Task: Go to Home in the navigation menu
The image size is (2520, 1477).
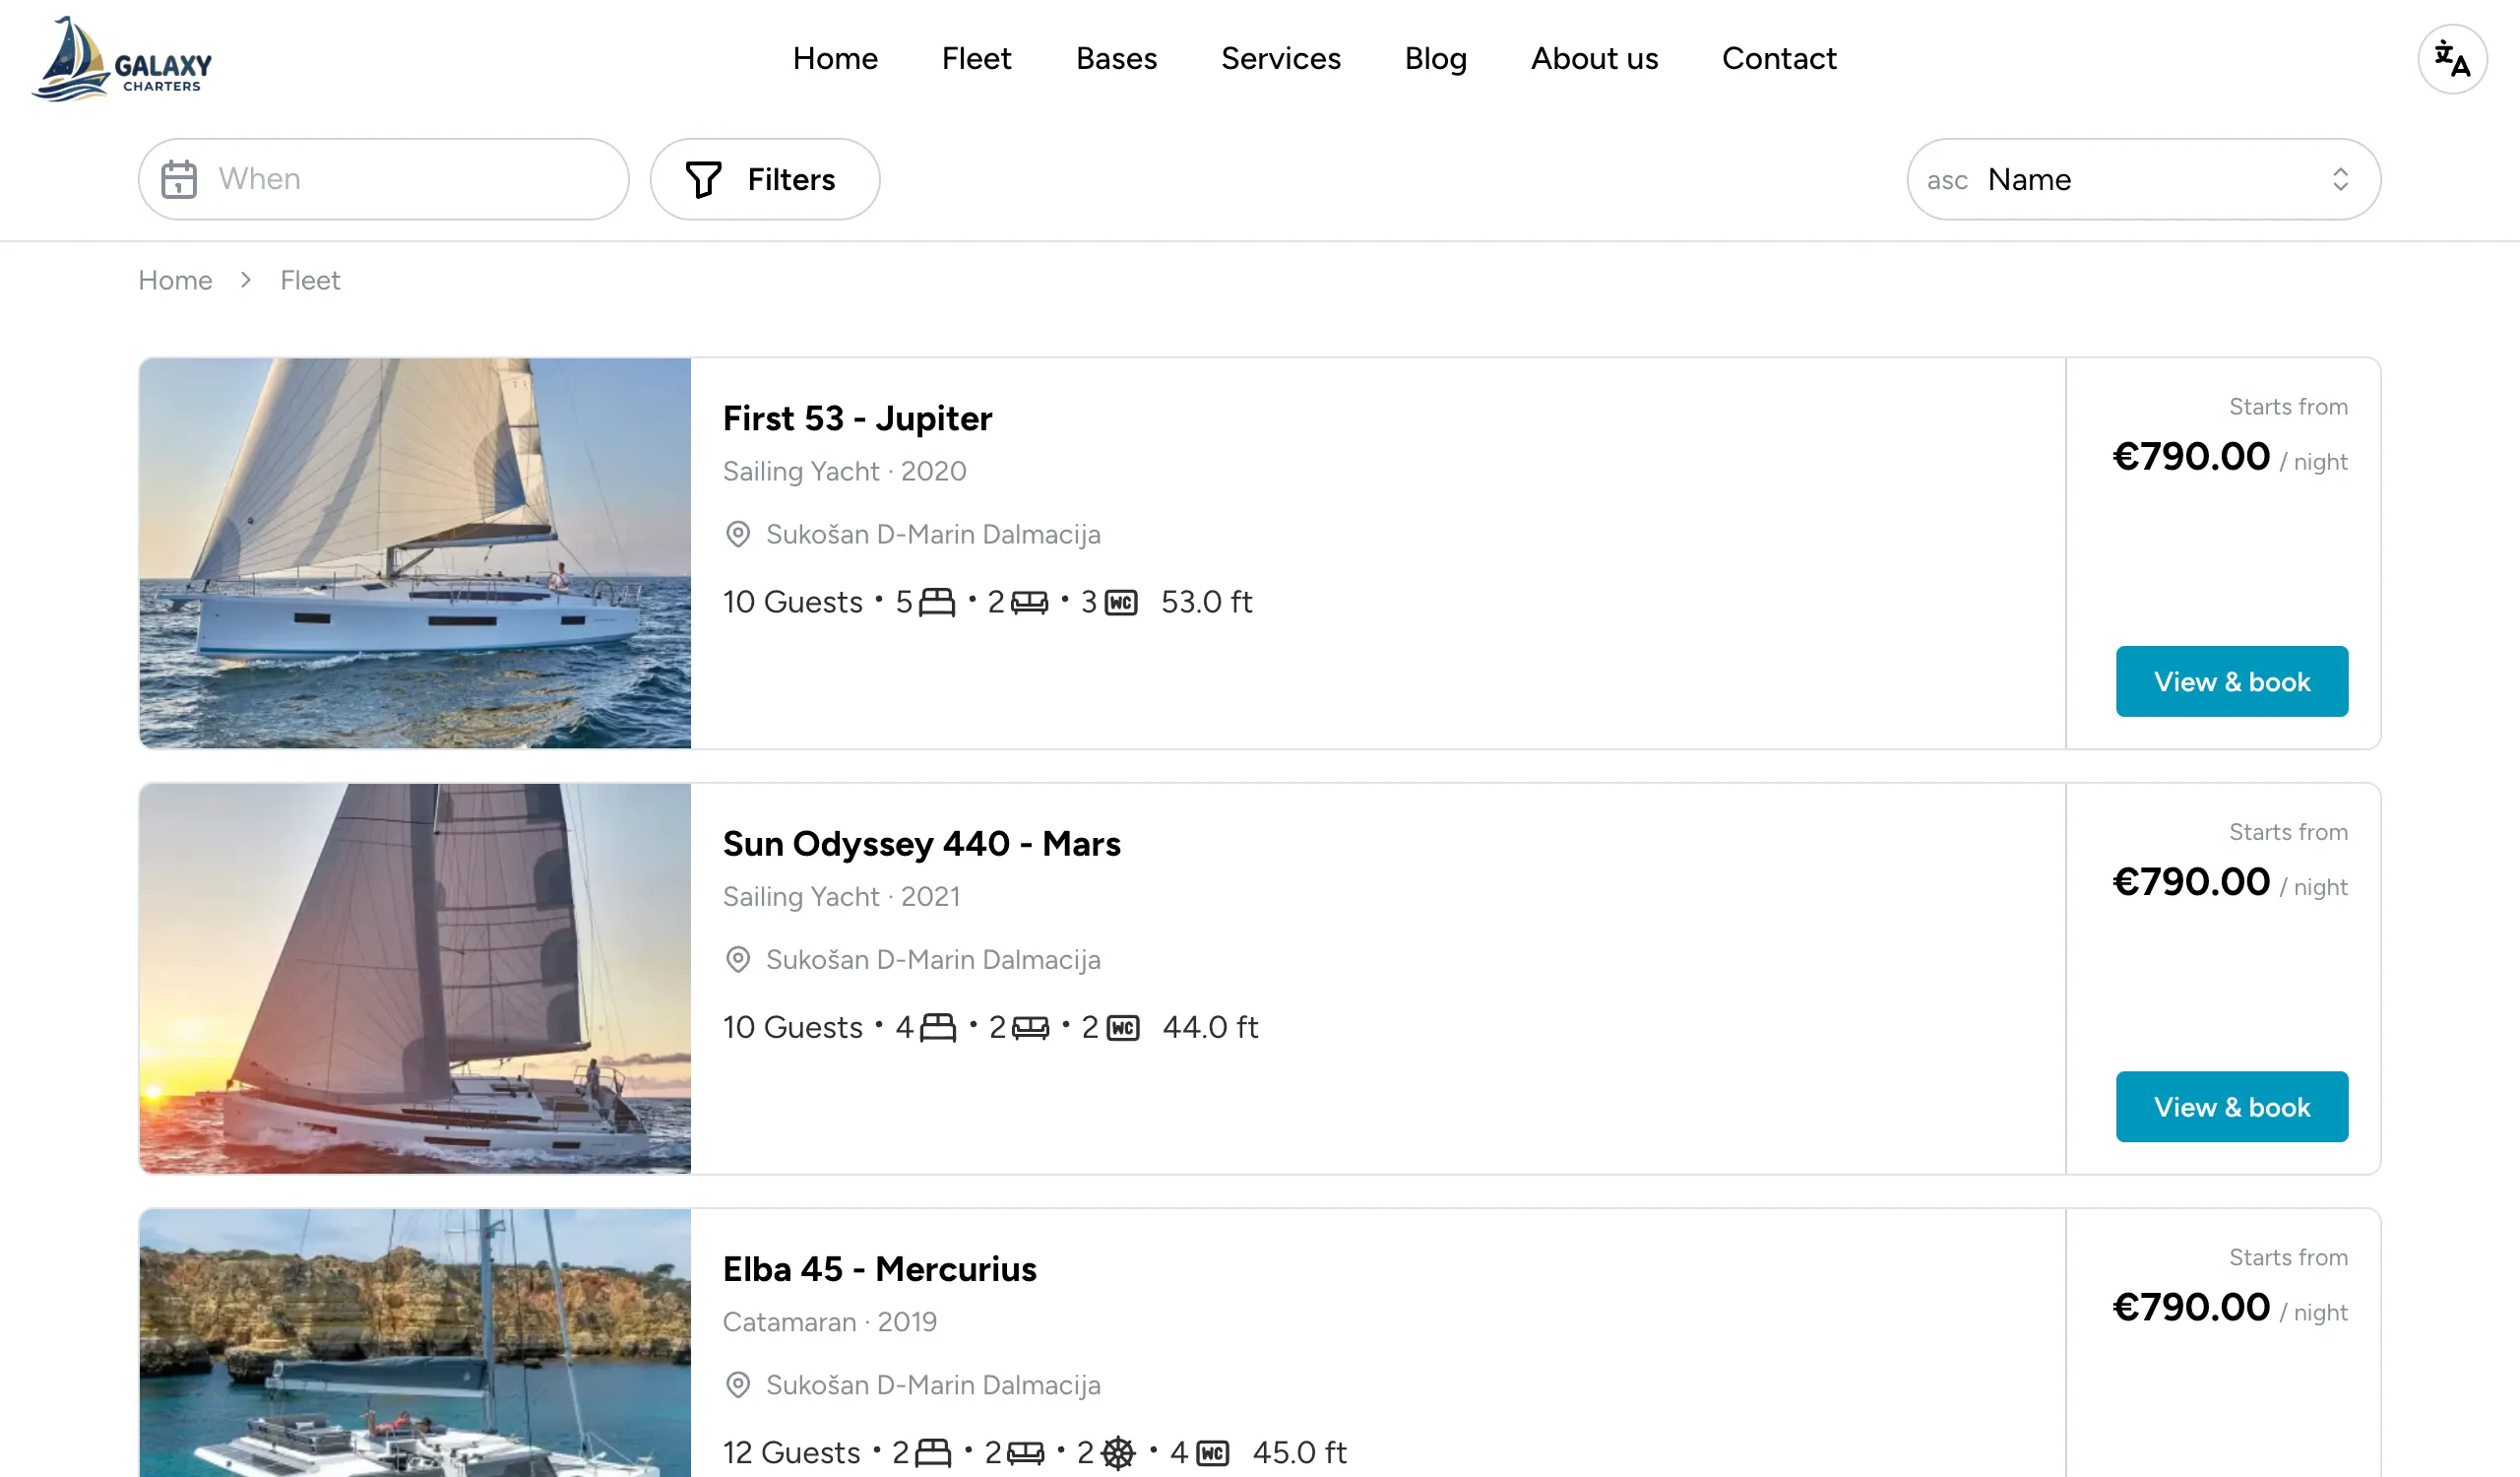Action: pyautogui.click(x=835, y=58)
